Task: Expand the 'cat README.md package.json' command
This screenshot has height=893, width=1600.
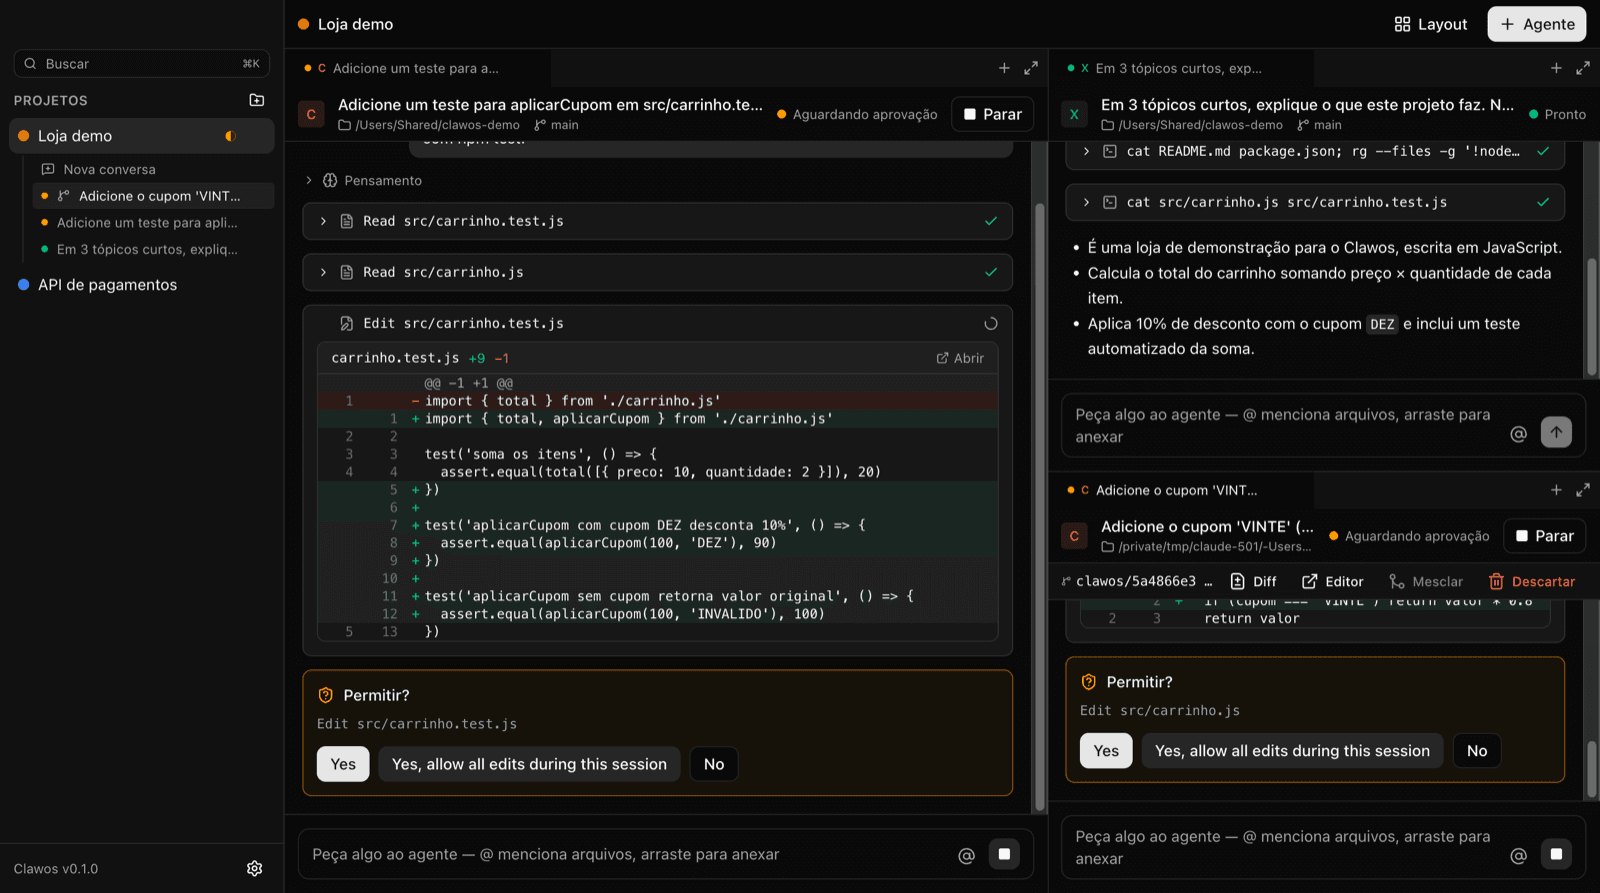Action: tap(1315, 151)
